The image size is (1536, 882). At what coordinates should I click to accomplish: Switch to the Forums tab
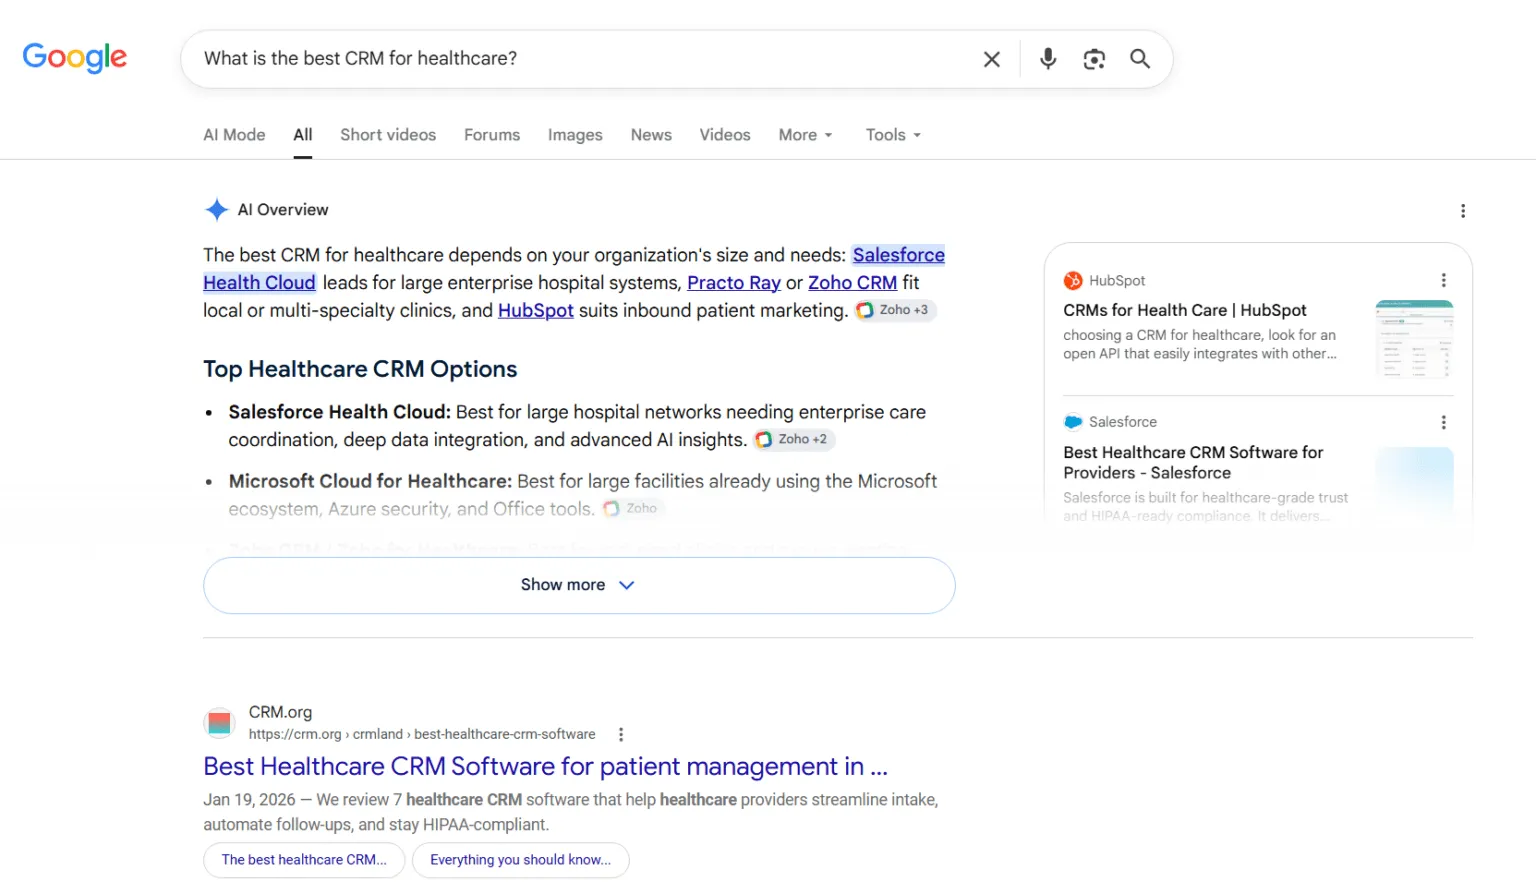pos(492,135)
